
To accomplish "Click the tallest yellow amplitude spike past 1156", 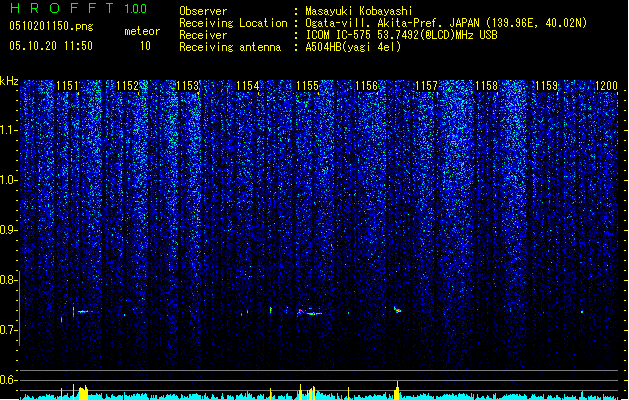I will tap(397, 390).
